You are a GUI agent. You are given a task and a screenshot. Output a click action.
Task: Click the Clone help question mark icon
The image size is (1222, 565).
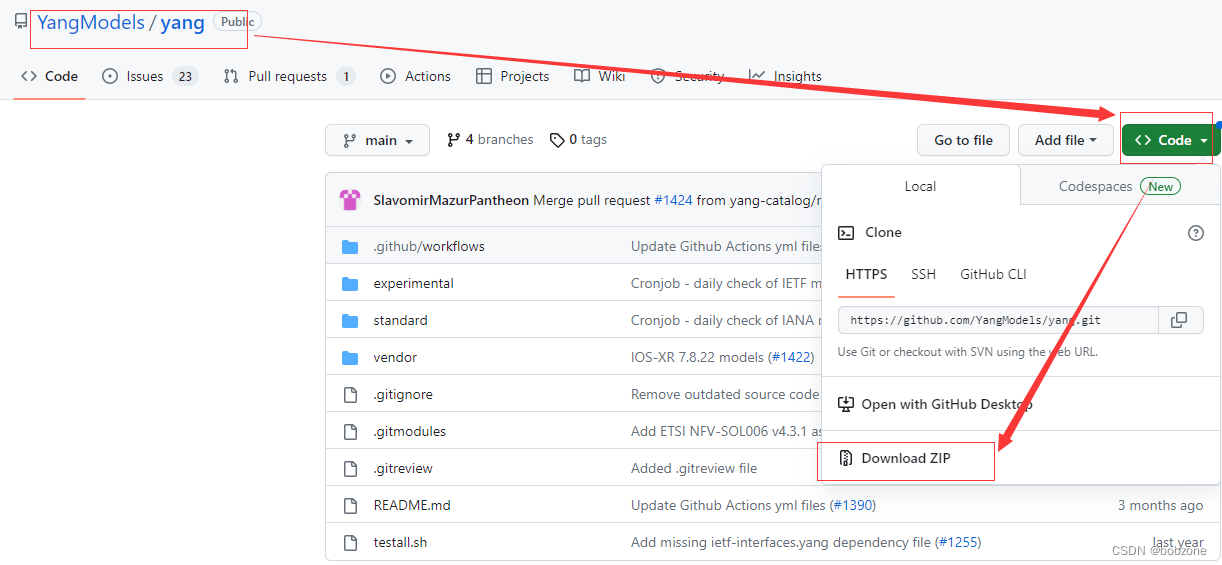coord(1196,233)
